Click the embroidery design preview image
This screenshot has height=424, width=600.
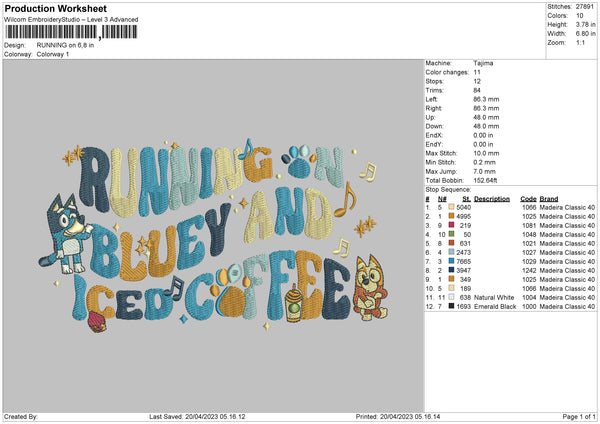[214, 236]
